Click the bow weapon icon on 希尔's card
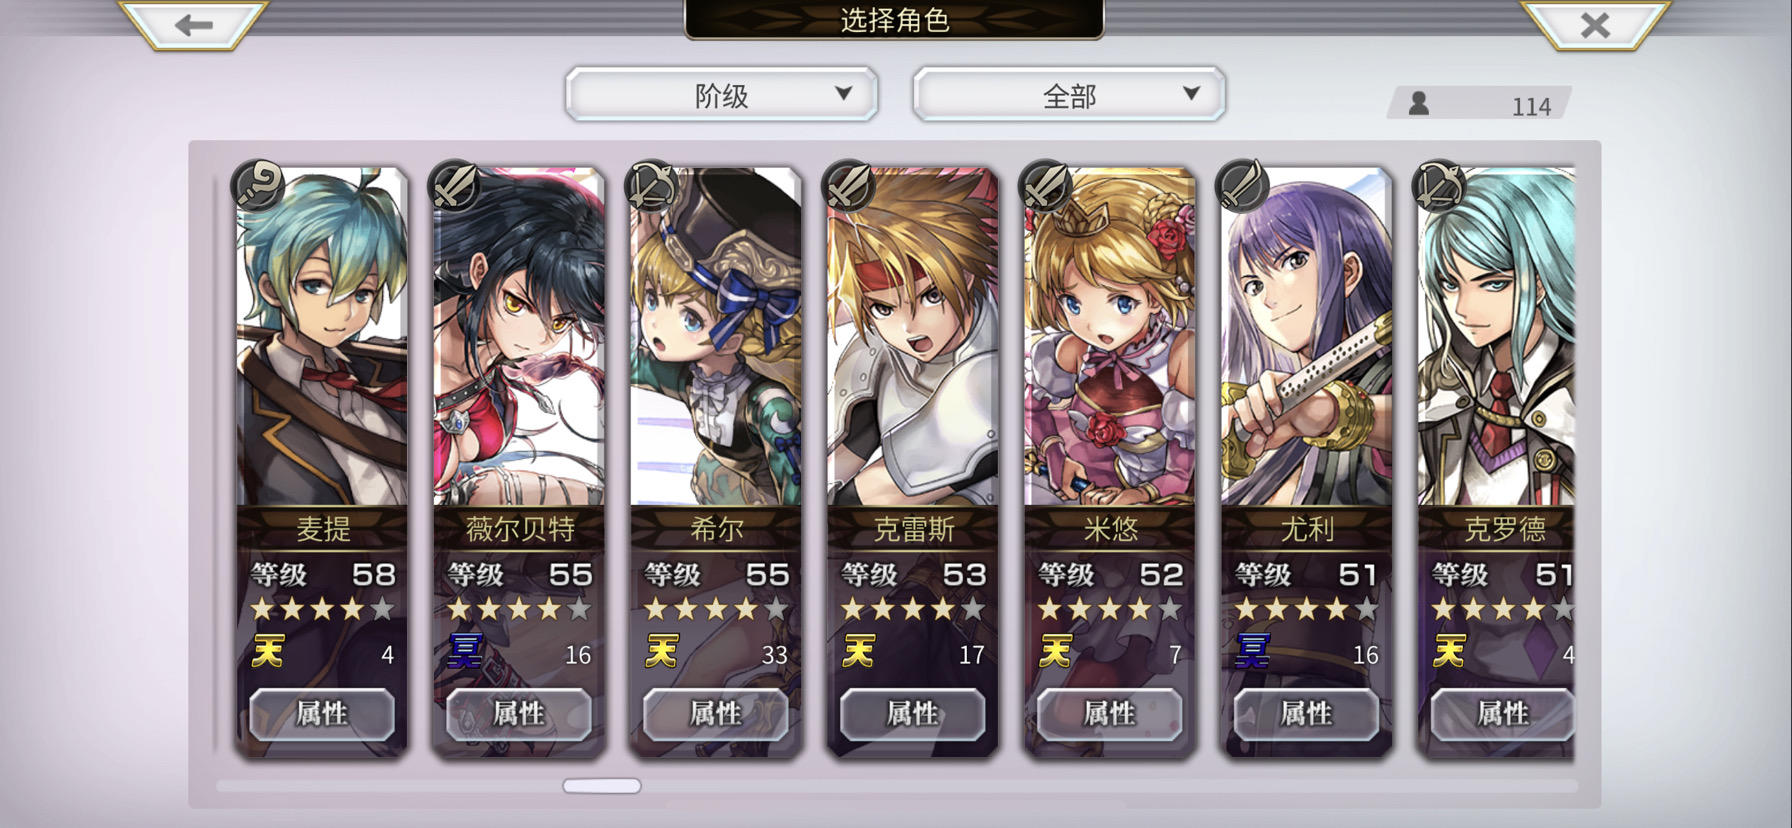This screenshot has width=1792, height=828. click(652, 185)
